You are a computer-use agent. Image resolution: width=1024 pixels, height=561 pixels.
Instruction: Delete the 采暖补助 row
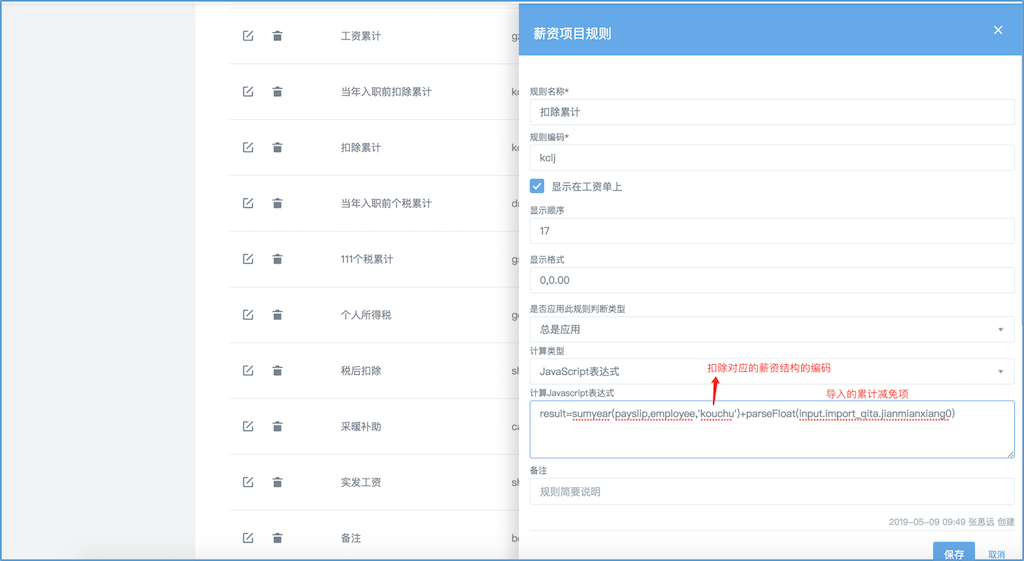(278, 426)
